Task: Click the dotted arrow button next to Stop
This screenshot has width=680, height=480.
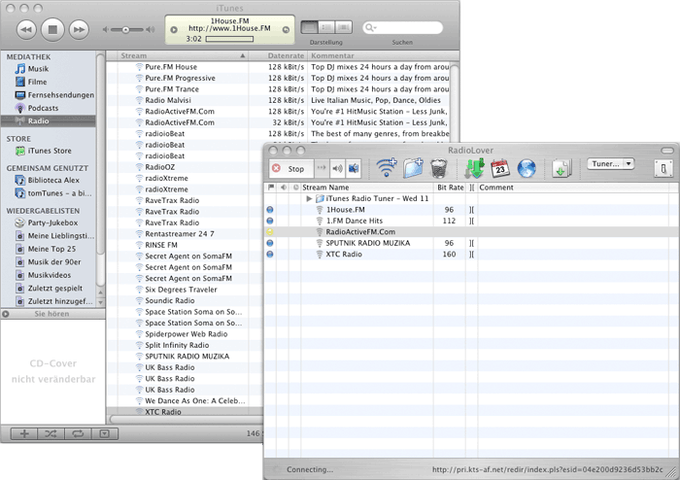Action: pos(321,168)
